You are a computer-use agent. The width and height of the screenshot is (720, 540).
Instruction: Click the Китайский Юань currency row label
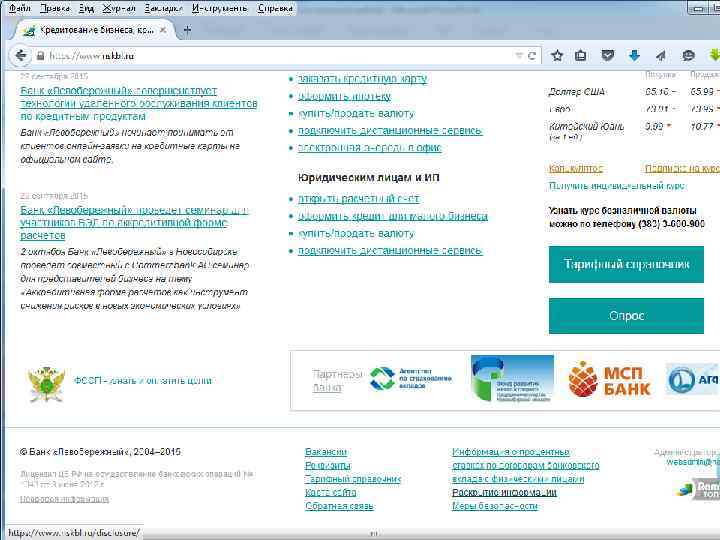click(586, 126)
